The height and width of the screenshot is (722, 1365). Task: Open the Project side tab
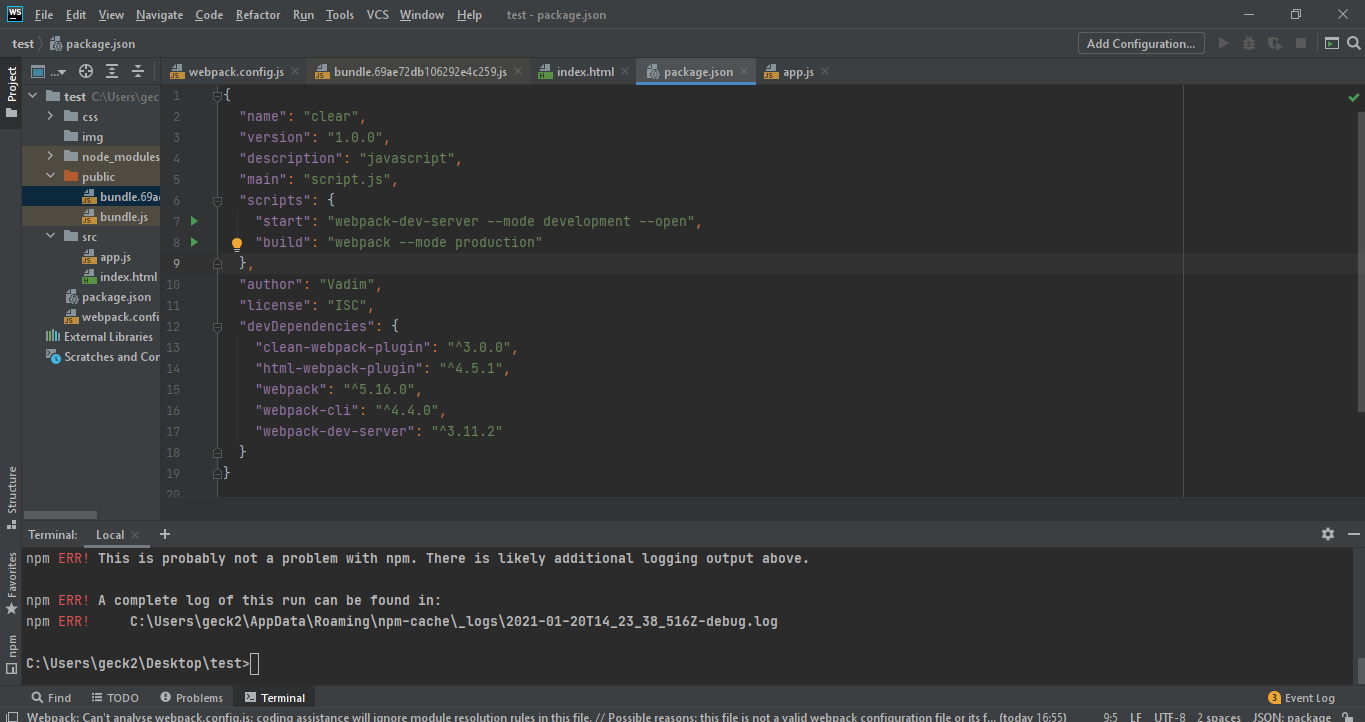(x=11, y=92)
